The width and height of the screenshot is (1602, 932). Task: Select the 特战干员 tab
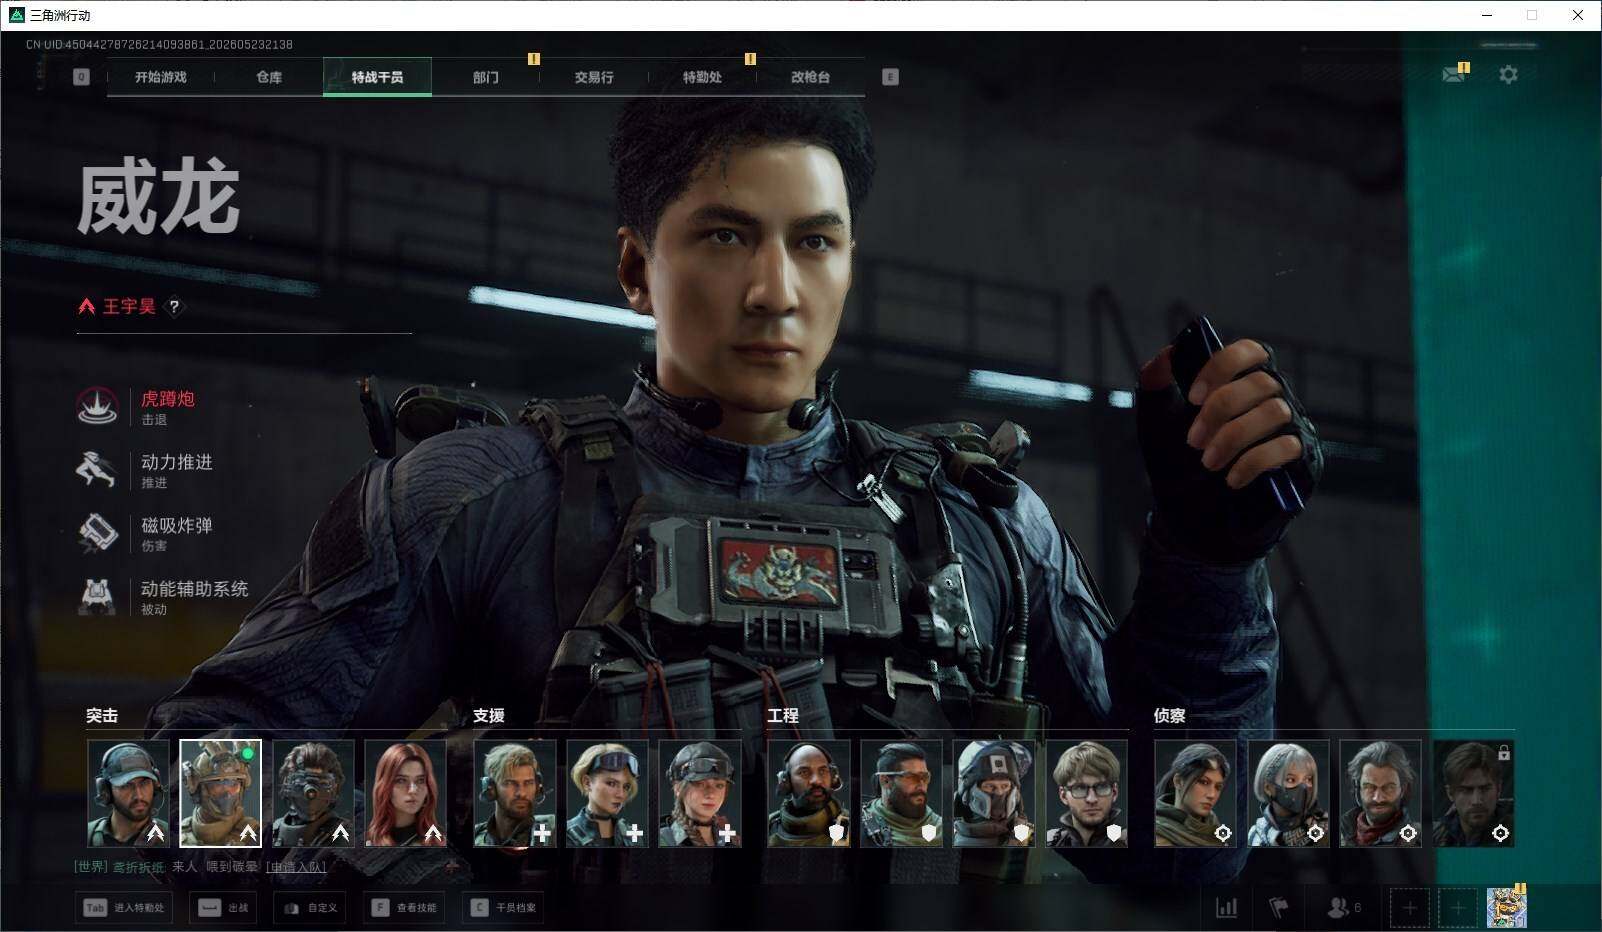coord(377,77)
